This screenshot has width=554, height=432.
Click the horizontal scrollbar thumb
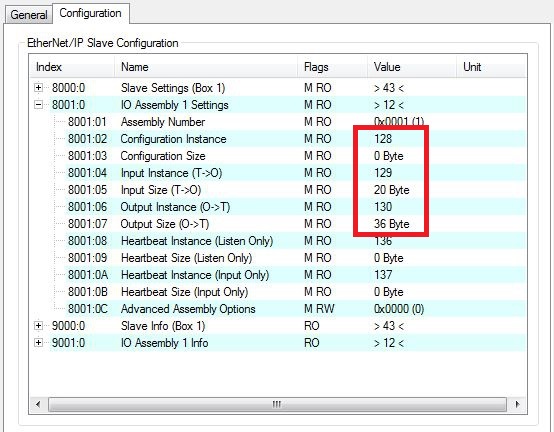(x=277, y=404)
